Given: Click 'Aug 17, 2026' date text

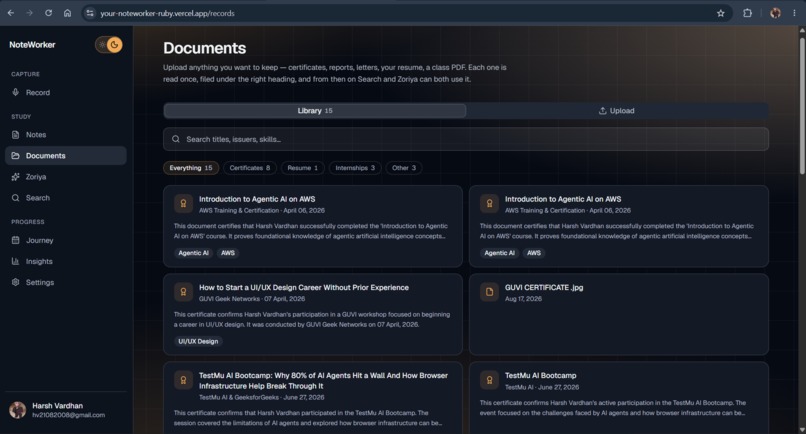Looking at the screenshot, I should [x=523, y=299].
